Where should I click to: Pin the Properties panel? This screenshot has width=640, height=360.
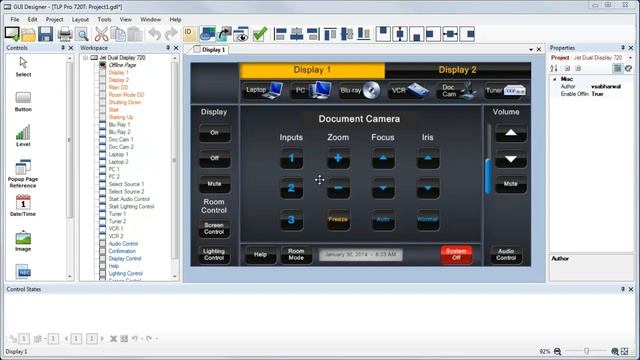tap(623, 48)
